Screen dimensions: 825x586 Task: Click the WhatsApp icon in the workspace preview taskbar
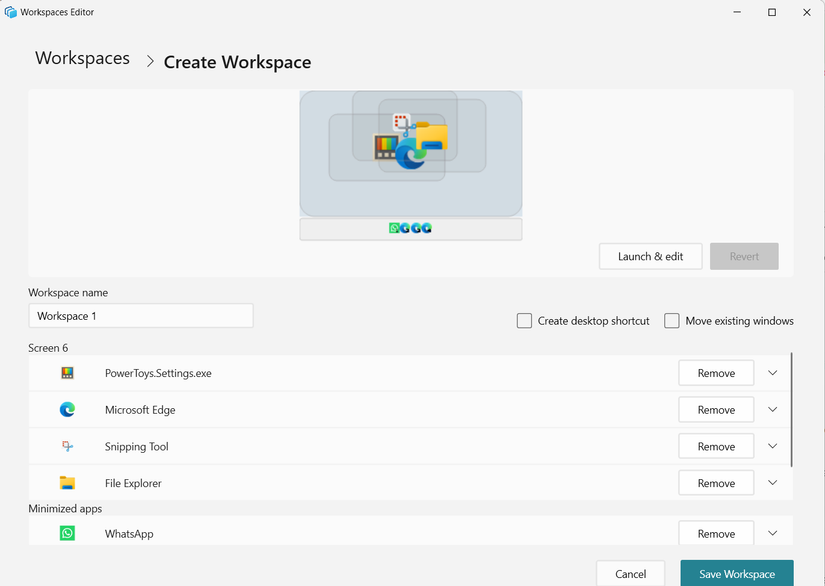pyautogui.click(x=395, y=228)
